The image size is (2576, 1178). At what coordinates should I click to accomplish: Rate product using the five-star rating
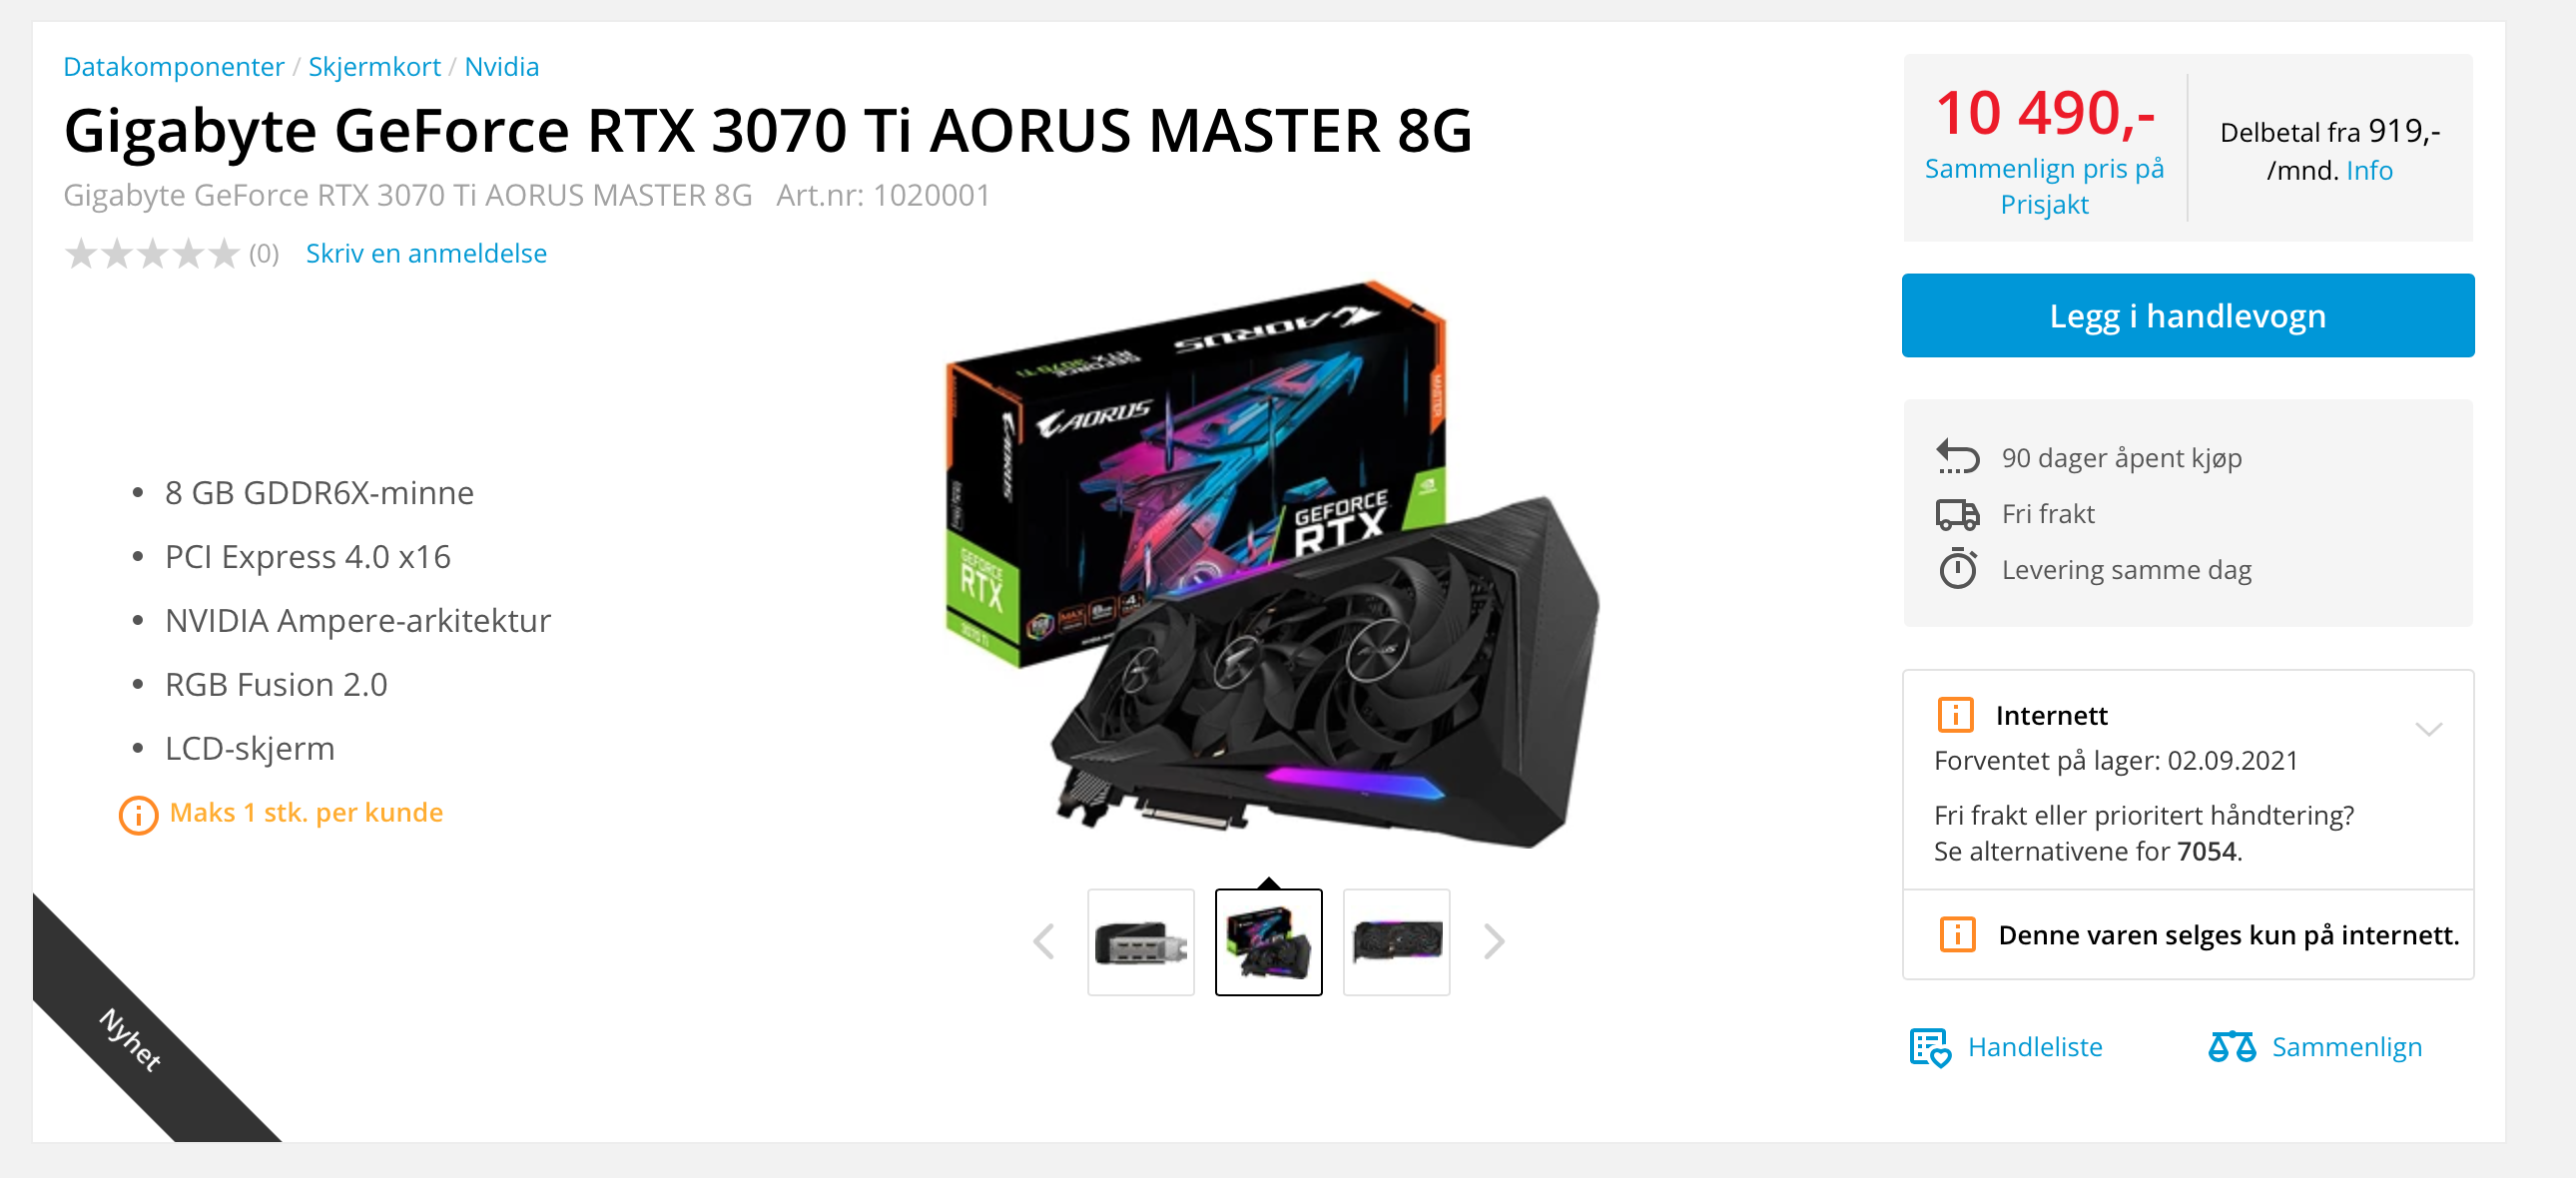(152, 254)
